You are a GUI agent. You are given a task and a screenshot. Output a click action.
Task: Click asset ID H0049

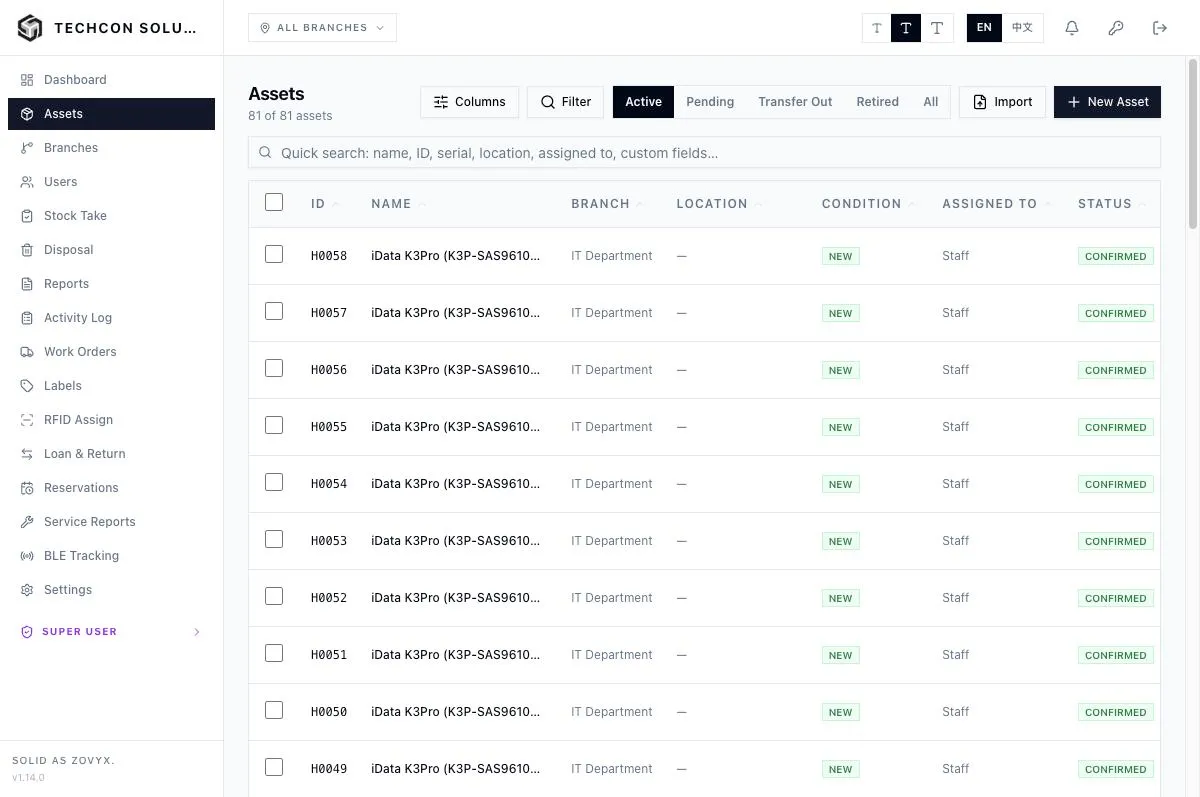(329, 769)
